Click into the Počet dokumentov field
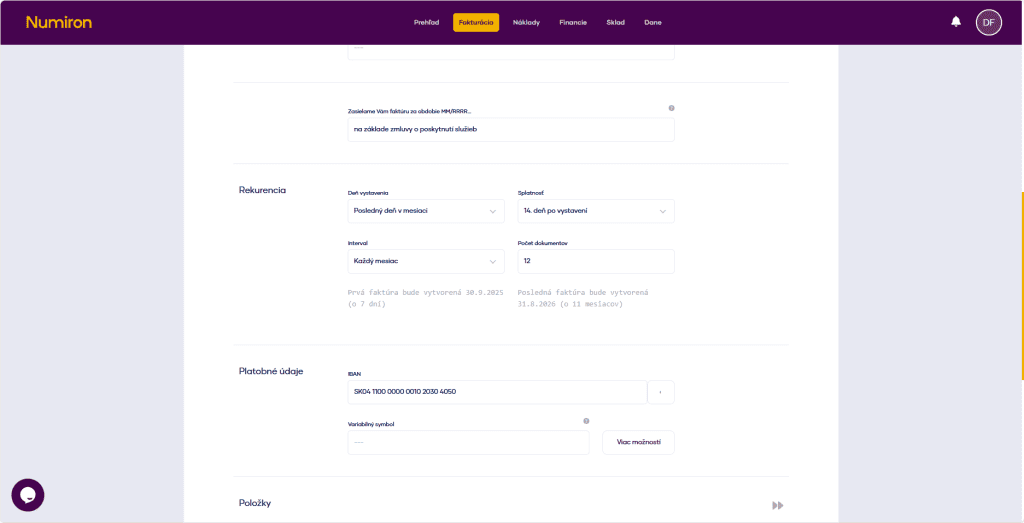 pos(595,261)
